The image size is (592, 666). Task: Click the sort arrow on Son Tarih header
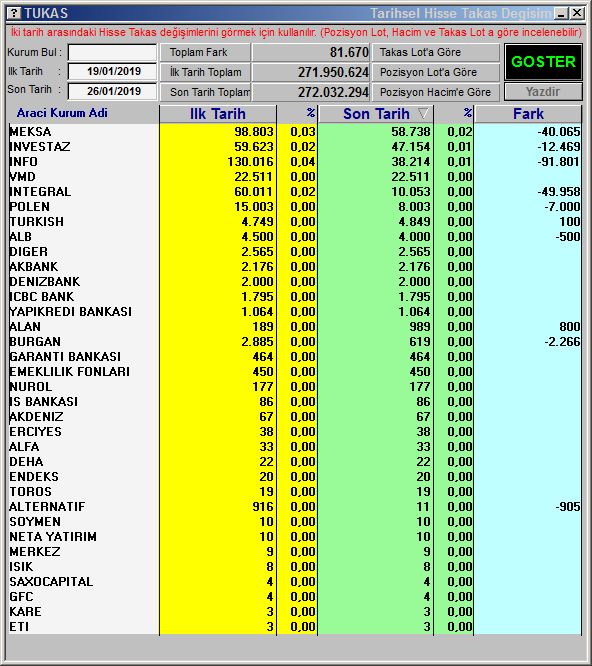pos(423,113)
